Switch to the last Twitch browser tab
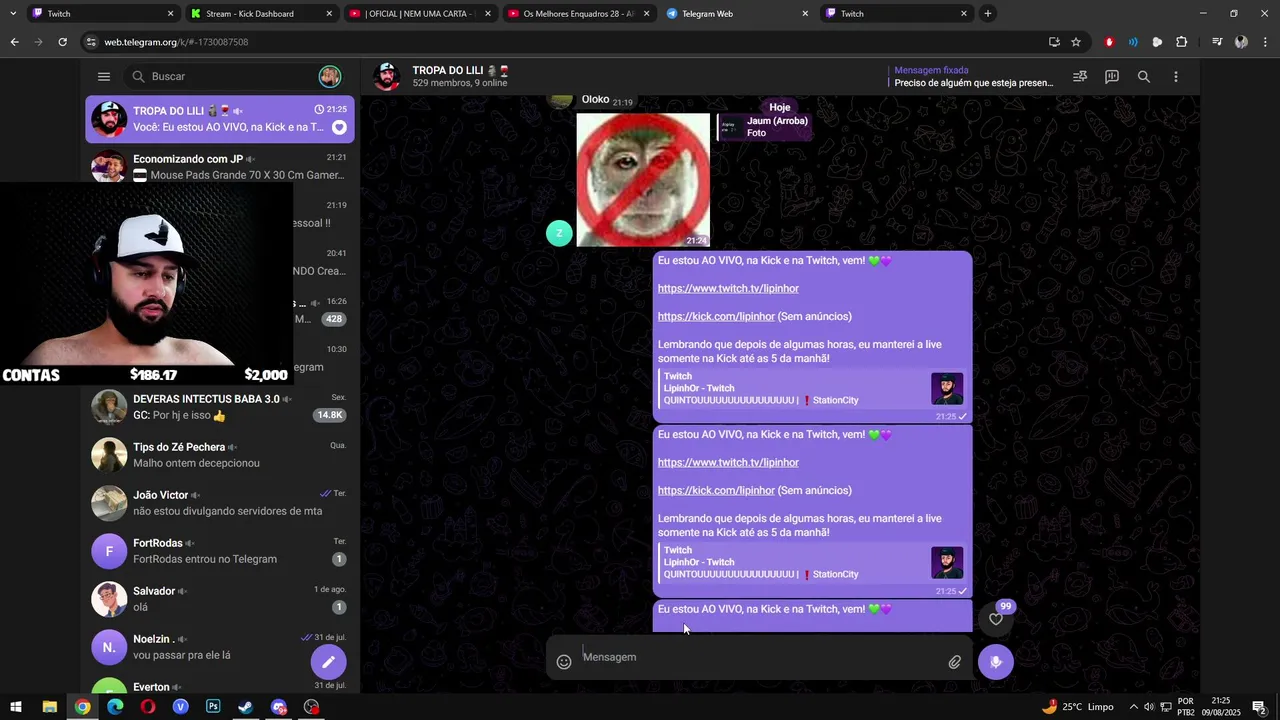The height and width of the screenshot is (720, 1280). 895,14
